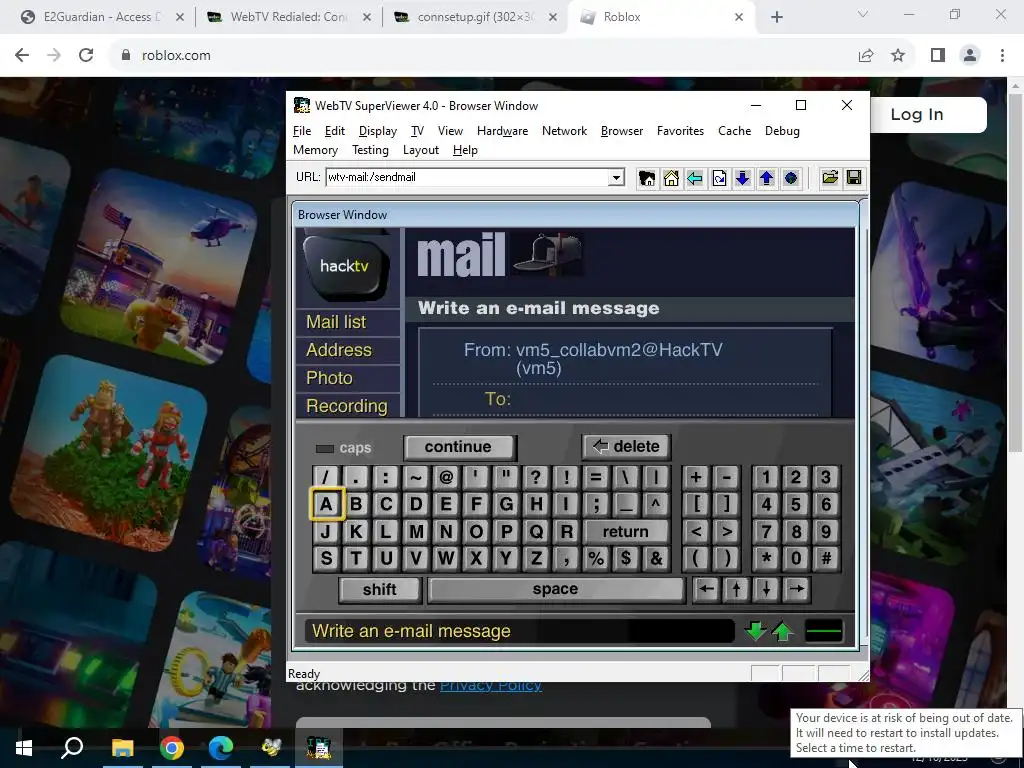Click the blue up arrow toolbar icon

point(767,178)
